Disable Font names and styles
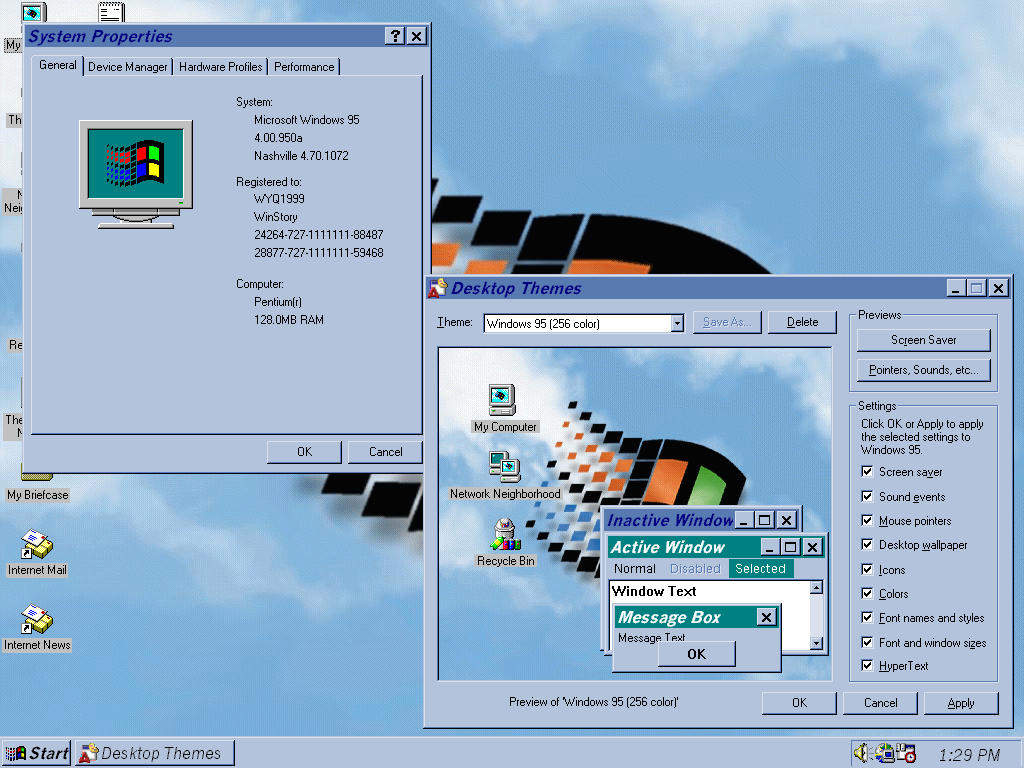This screenshot has height=768, width=1024. point(867,618)
